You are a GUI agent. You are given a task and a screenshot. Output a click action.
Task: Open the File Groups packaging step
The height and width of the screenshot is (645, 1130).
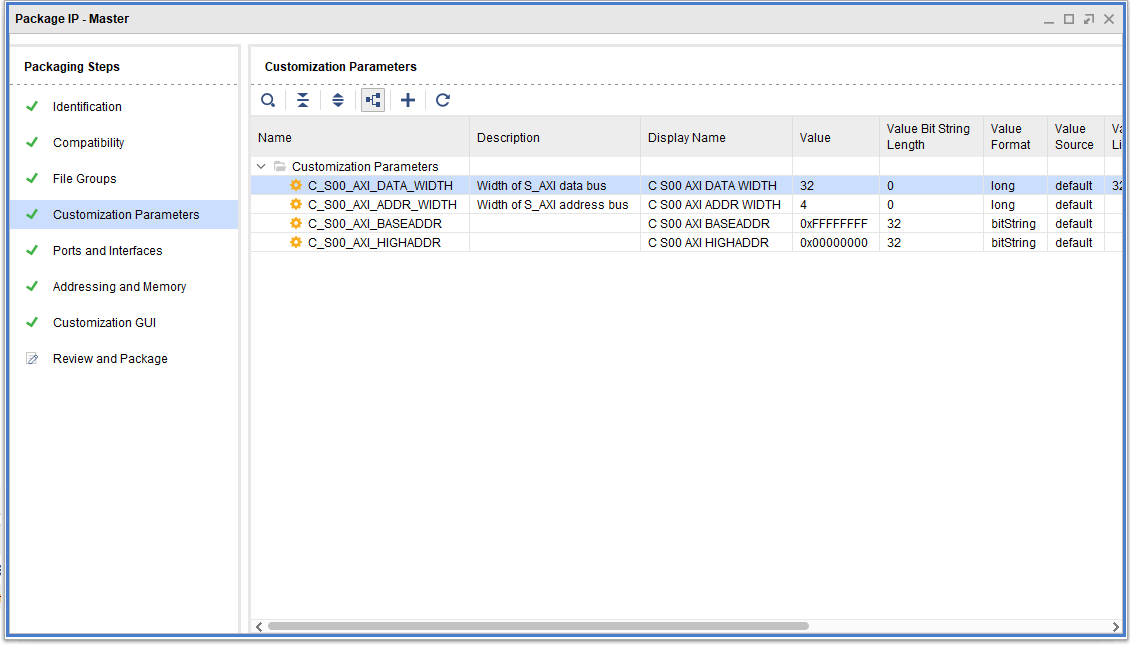tap(84, 179)
